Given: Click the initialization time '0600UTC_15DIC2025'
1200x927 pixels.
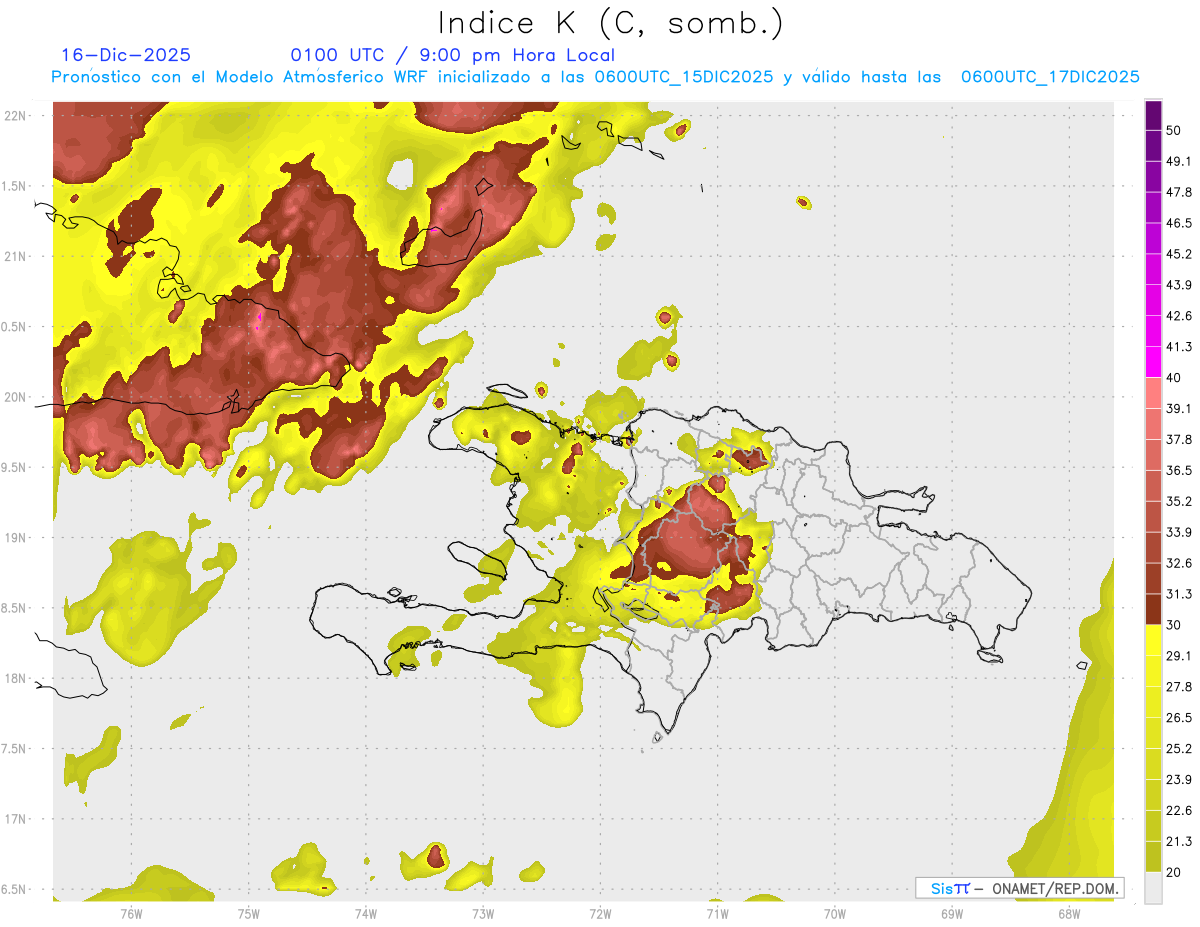Looking at the screenshot, I should tap(684, 77).
